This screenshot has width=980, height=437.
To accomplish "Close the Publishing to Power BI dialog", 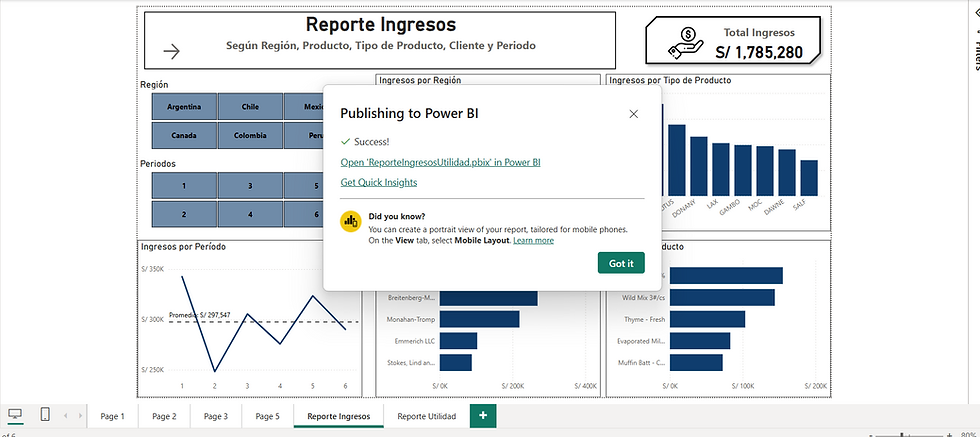I will coord(634,114).
